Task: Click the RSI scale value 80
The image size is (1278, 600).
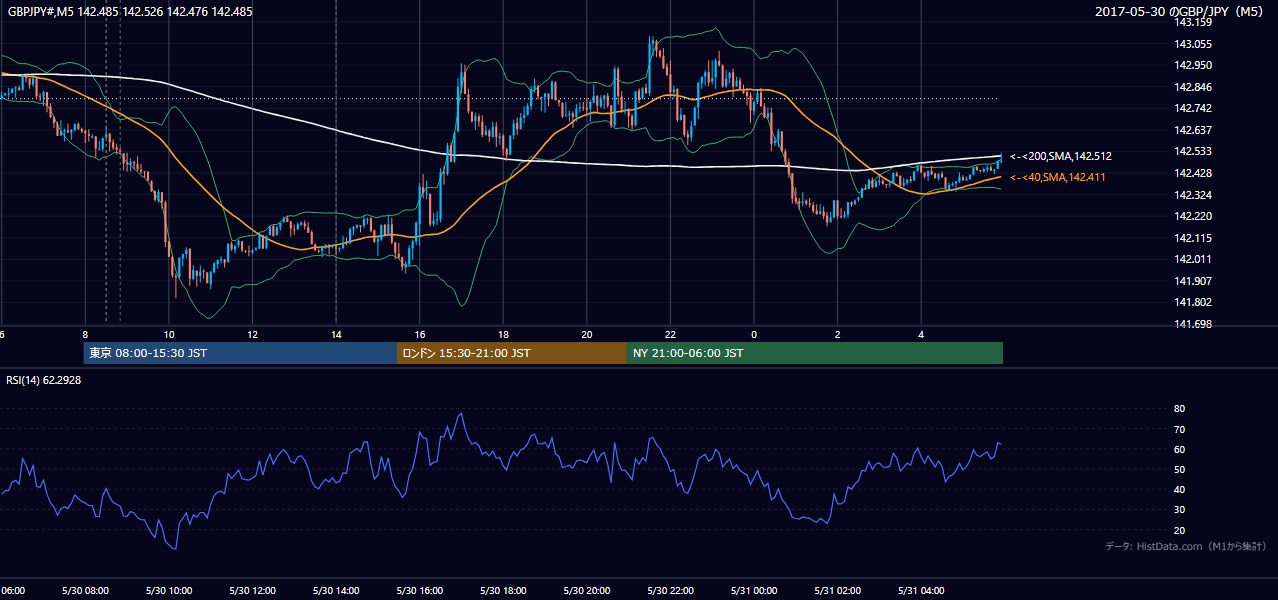Action: [1179, 409]
